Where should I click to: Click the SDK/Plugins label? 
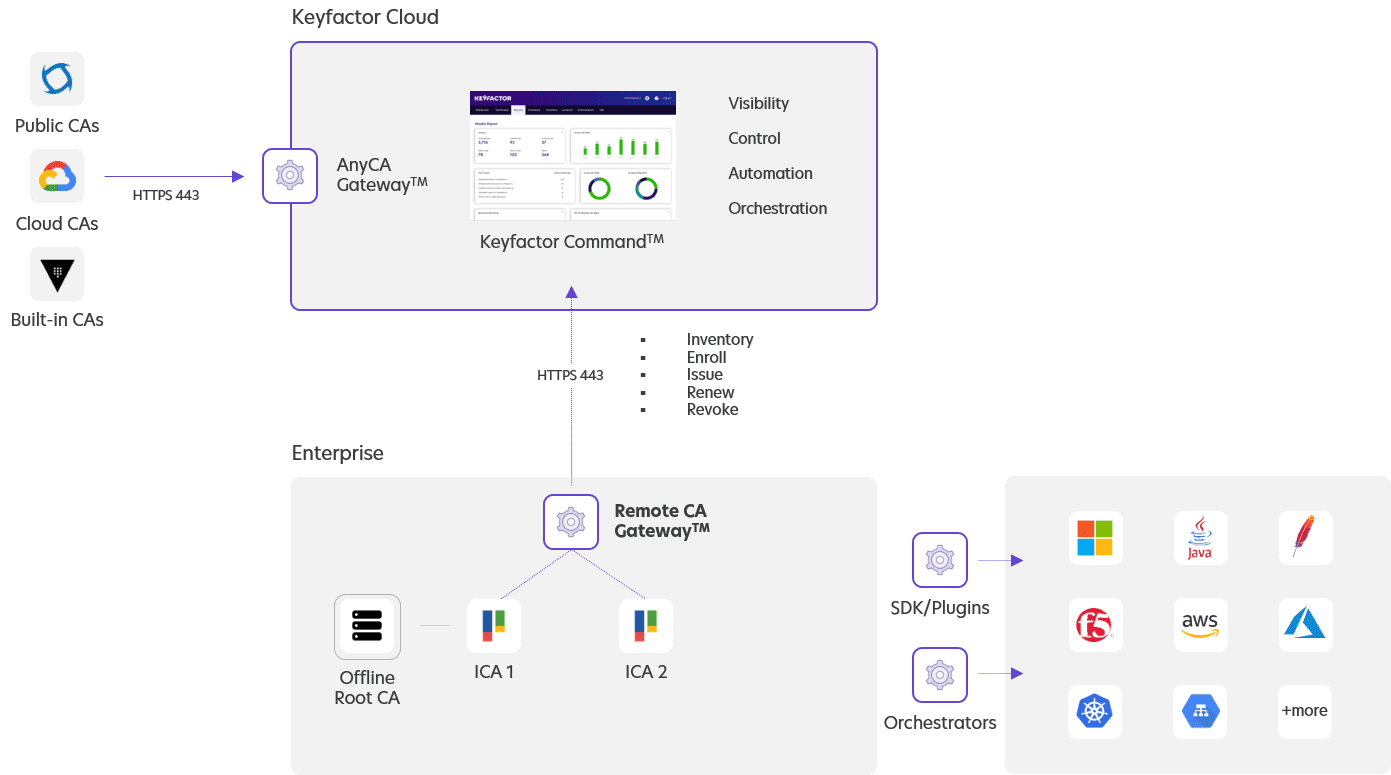[940, 608]
